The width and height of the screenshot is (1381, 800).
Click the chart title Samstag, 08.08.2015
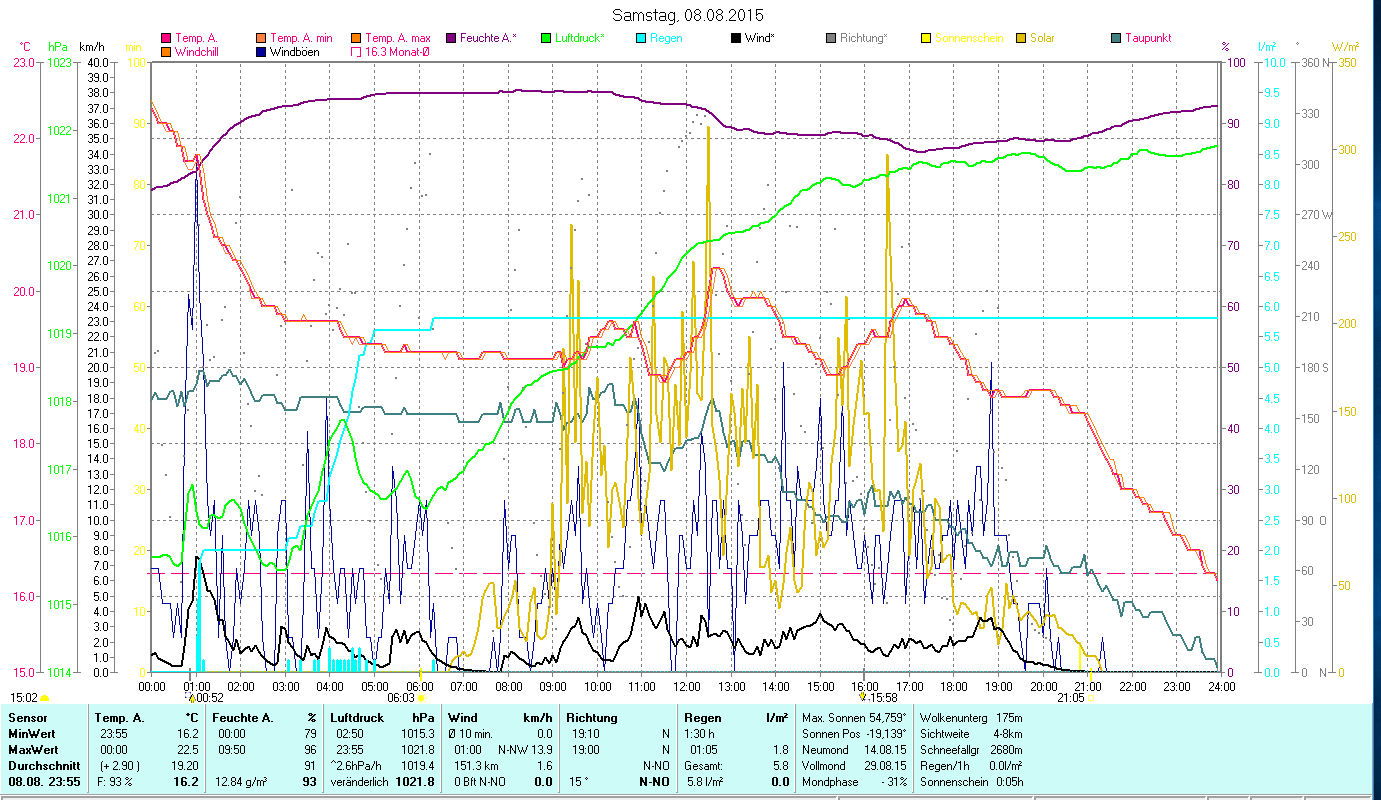690,16
